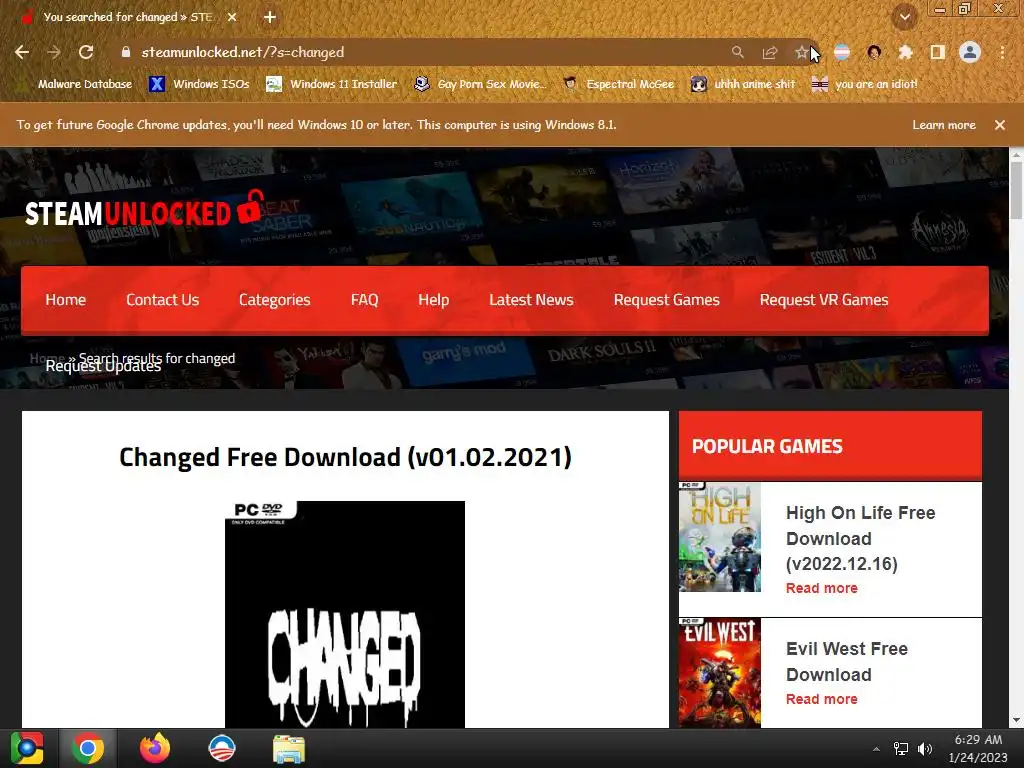Click Read more under Evil West
Image resolution: width=1024 pixels, height=768 pixels.
(822, 699)
